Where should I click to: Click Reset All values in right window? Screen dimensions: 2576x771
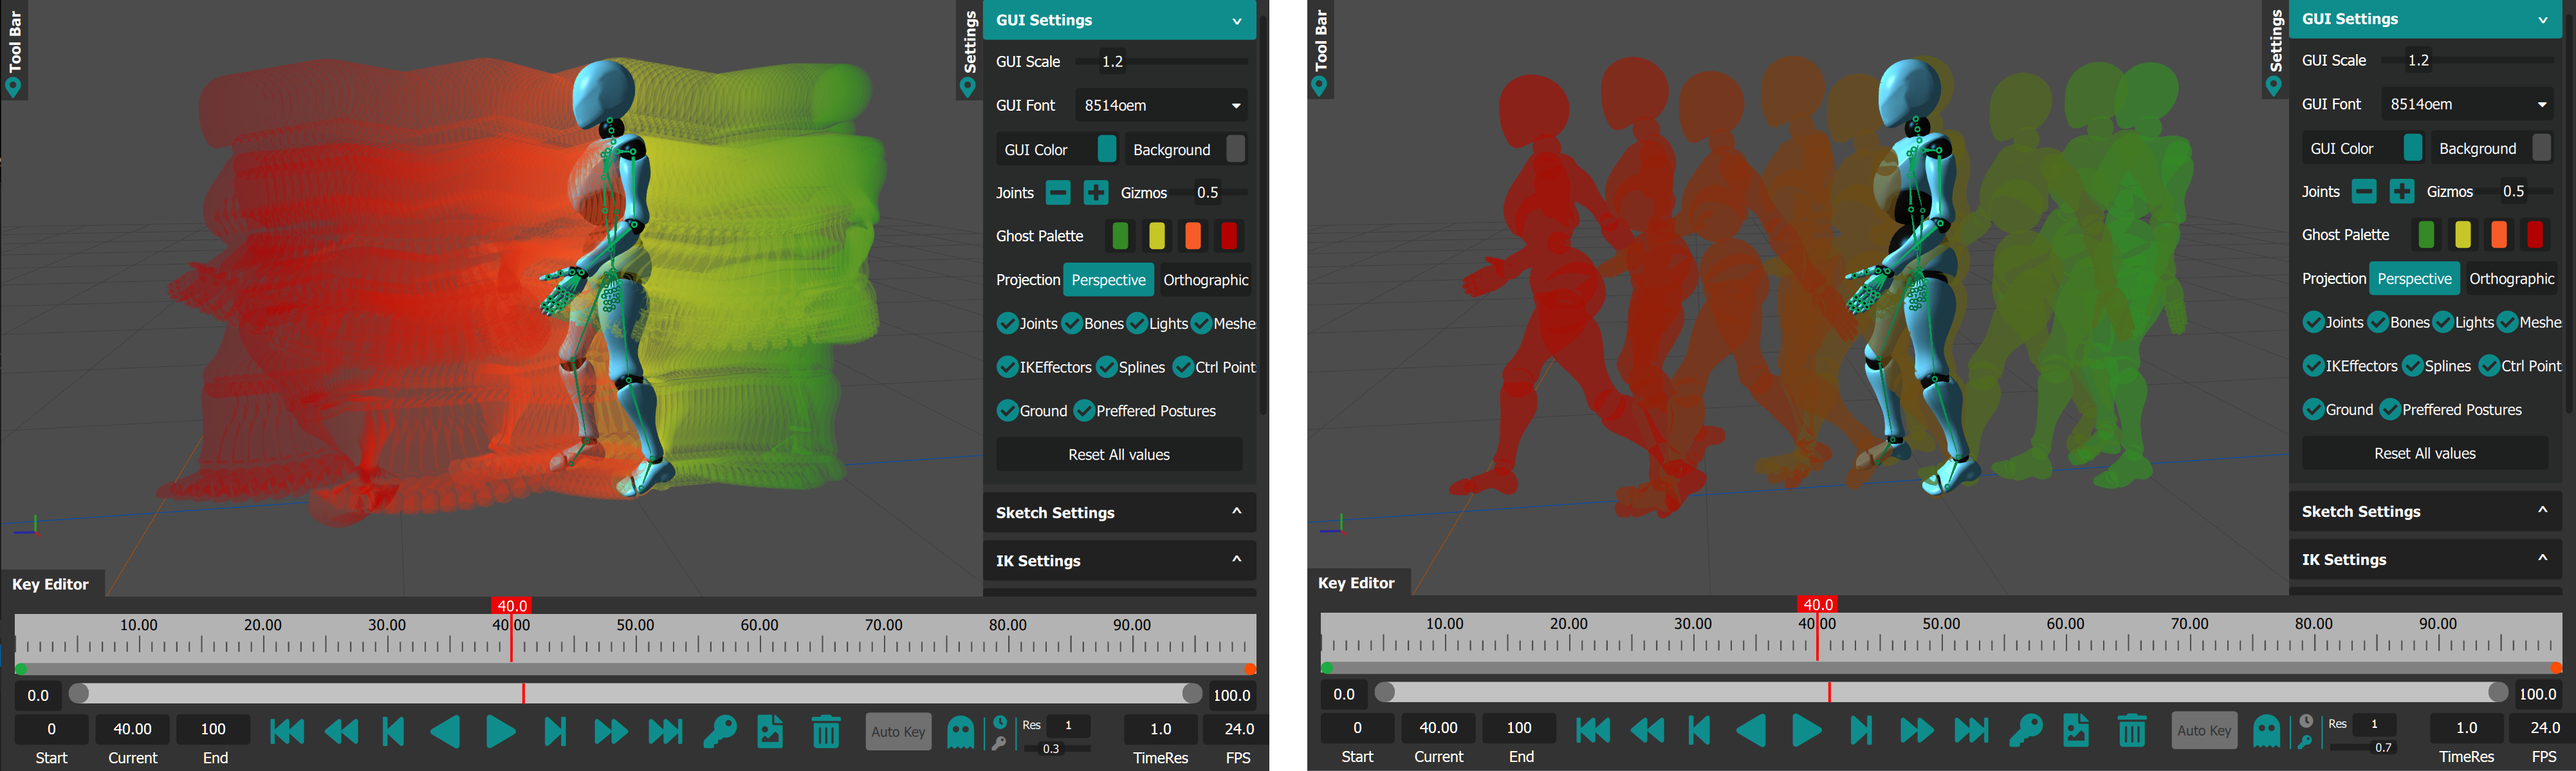coord(2425,453)
